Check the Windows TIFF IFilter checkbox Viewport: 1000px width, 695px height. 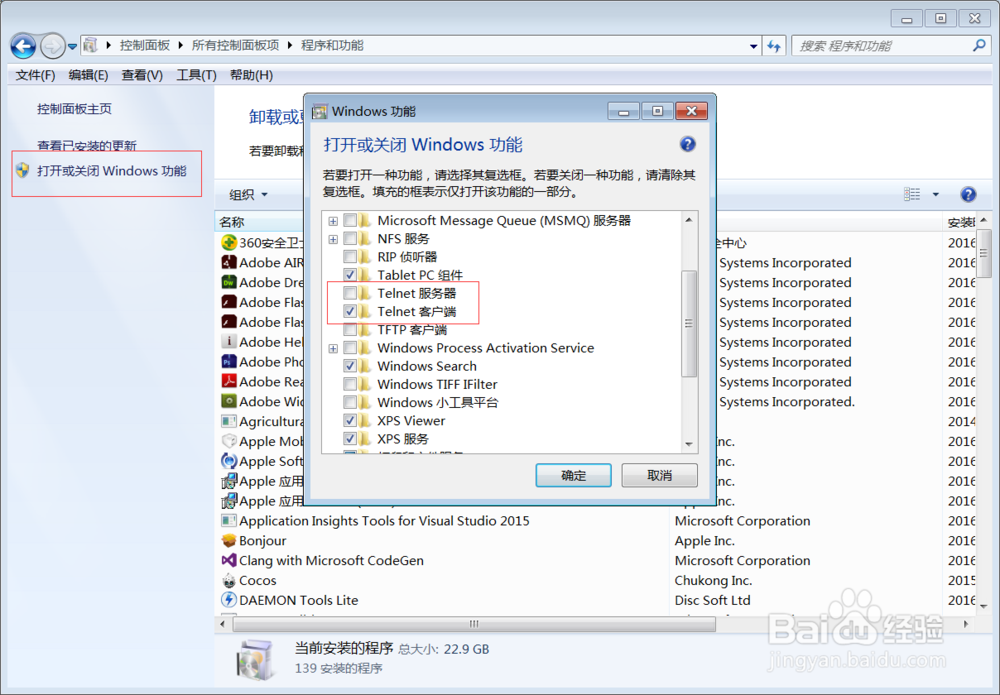(349, 384)
